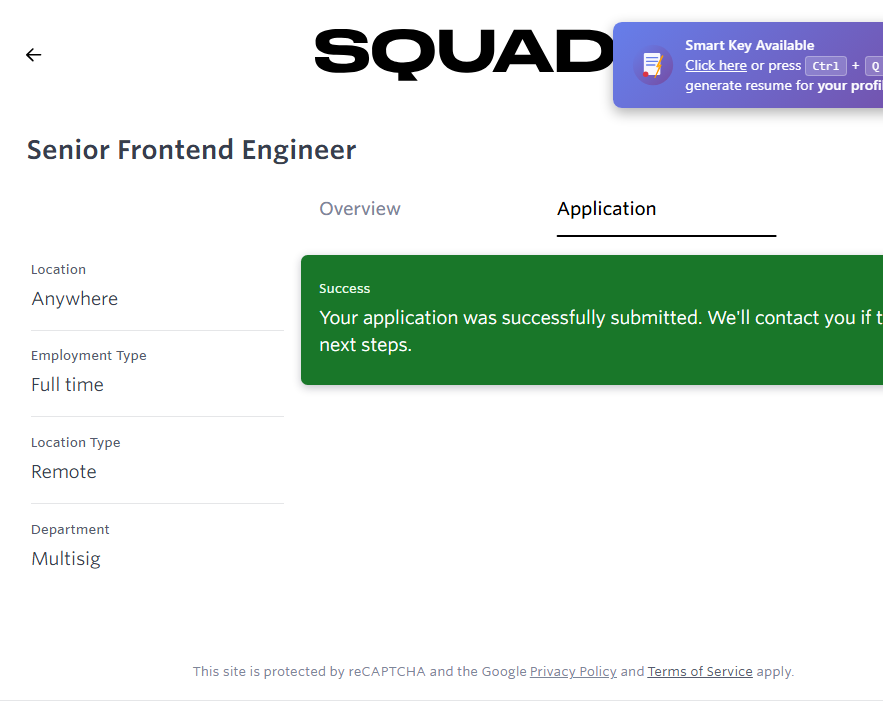This screenshot has width=883, height=702.
Task: Click the 'Remote' location type value
Action: 64,472
